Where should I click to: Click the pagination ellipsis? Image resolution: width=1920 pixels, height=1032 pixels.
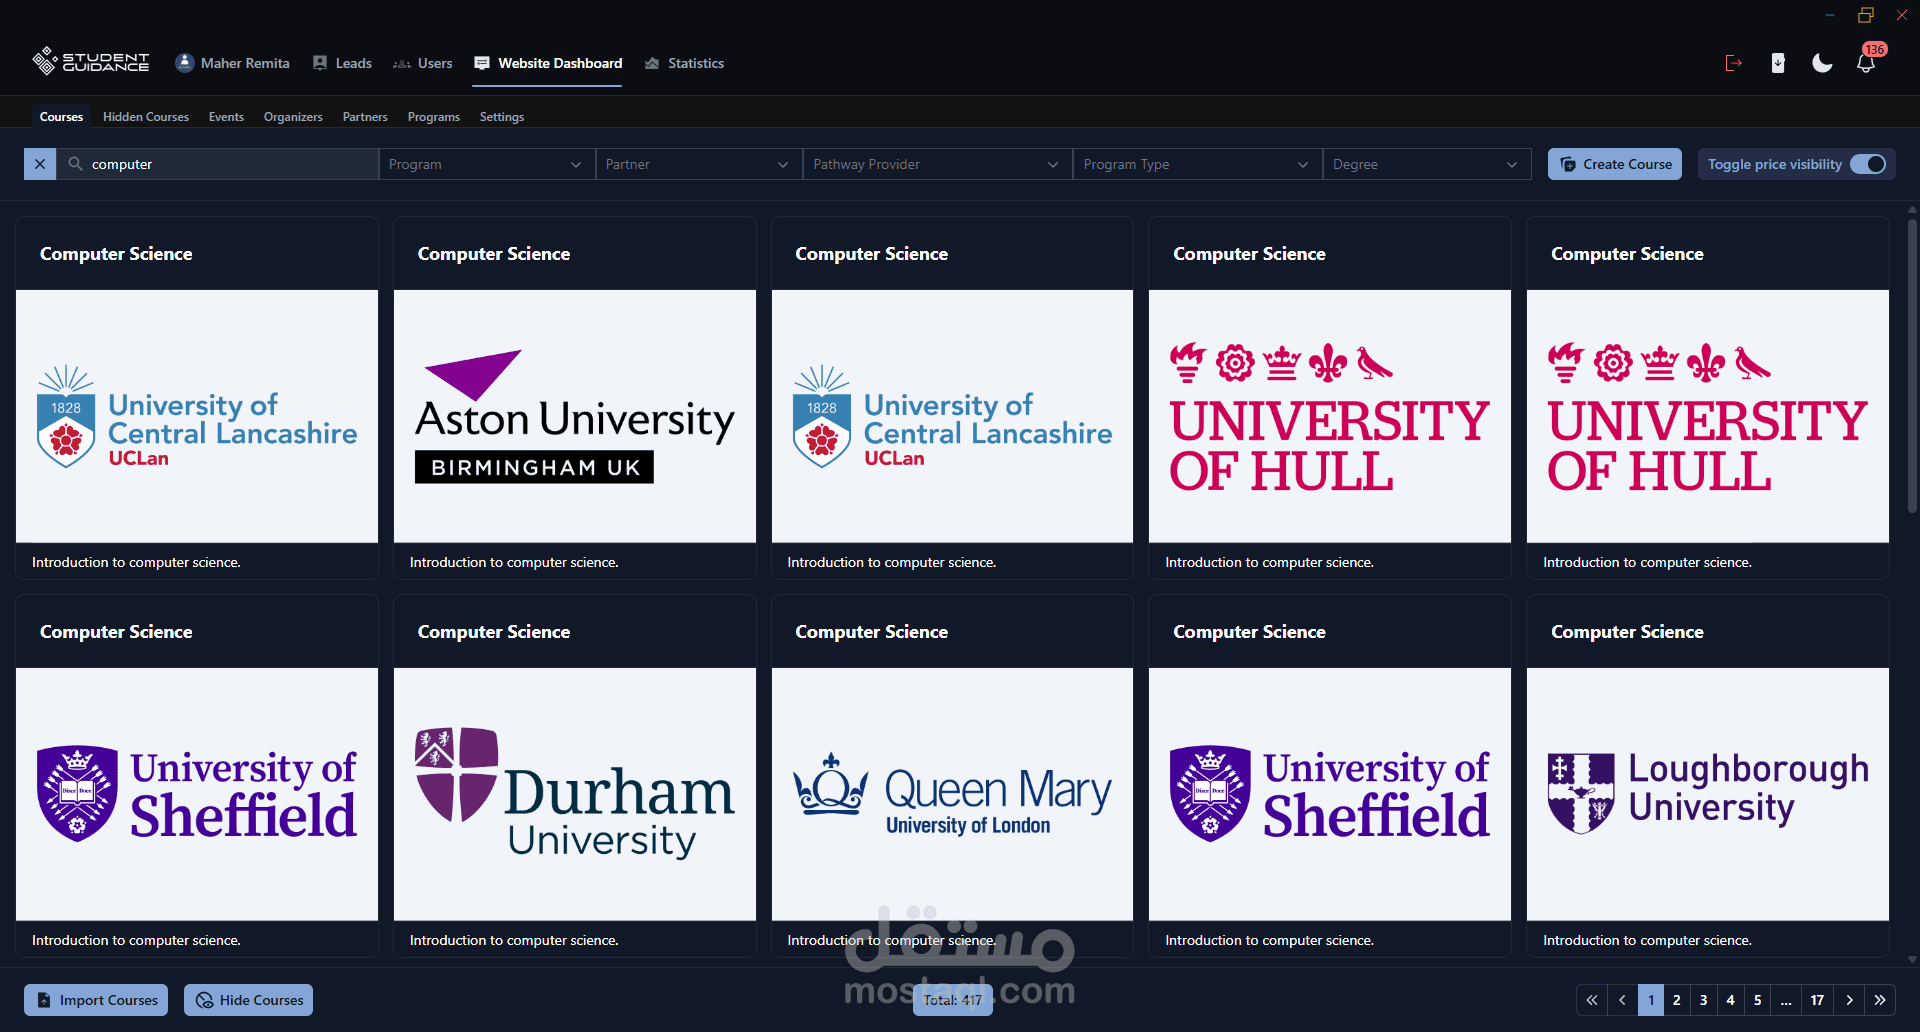pos(1786,1000)
